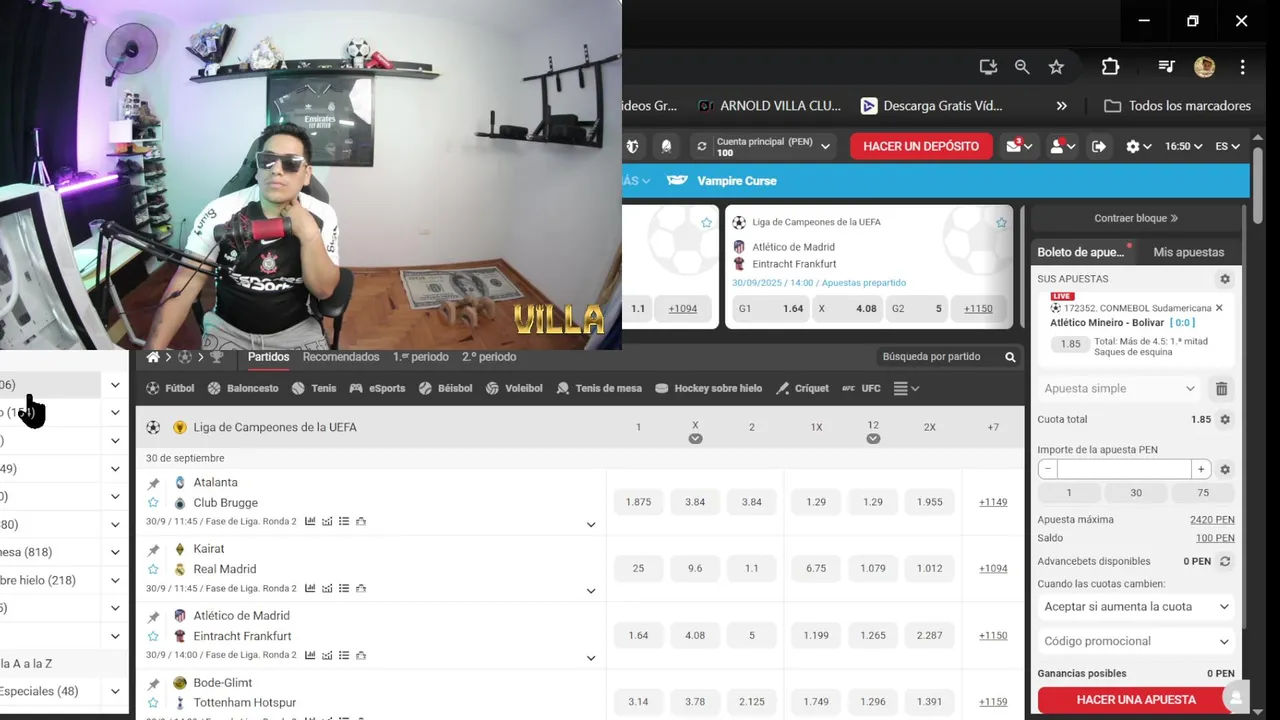
Task: Open +1150 markets on the featured card
Action: coord(978,309)
